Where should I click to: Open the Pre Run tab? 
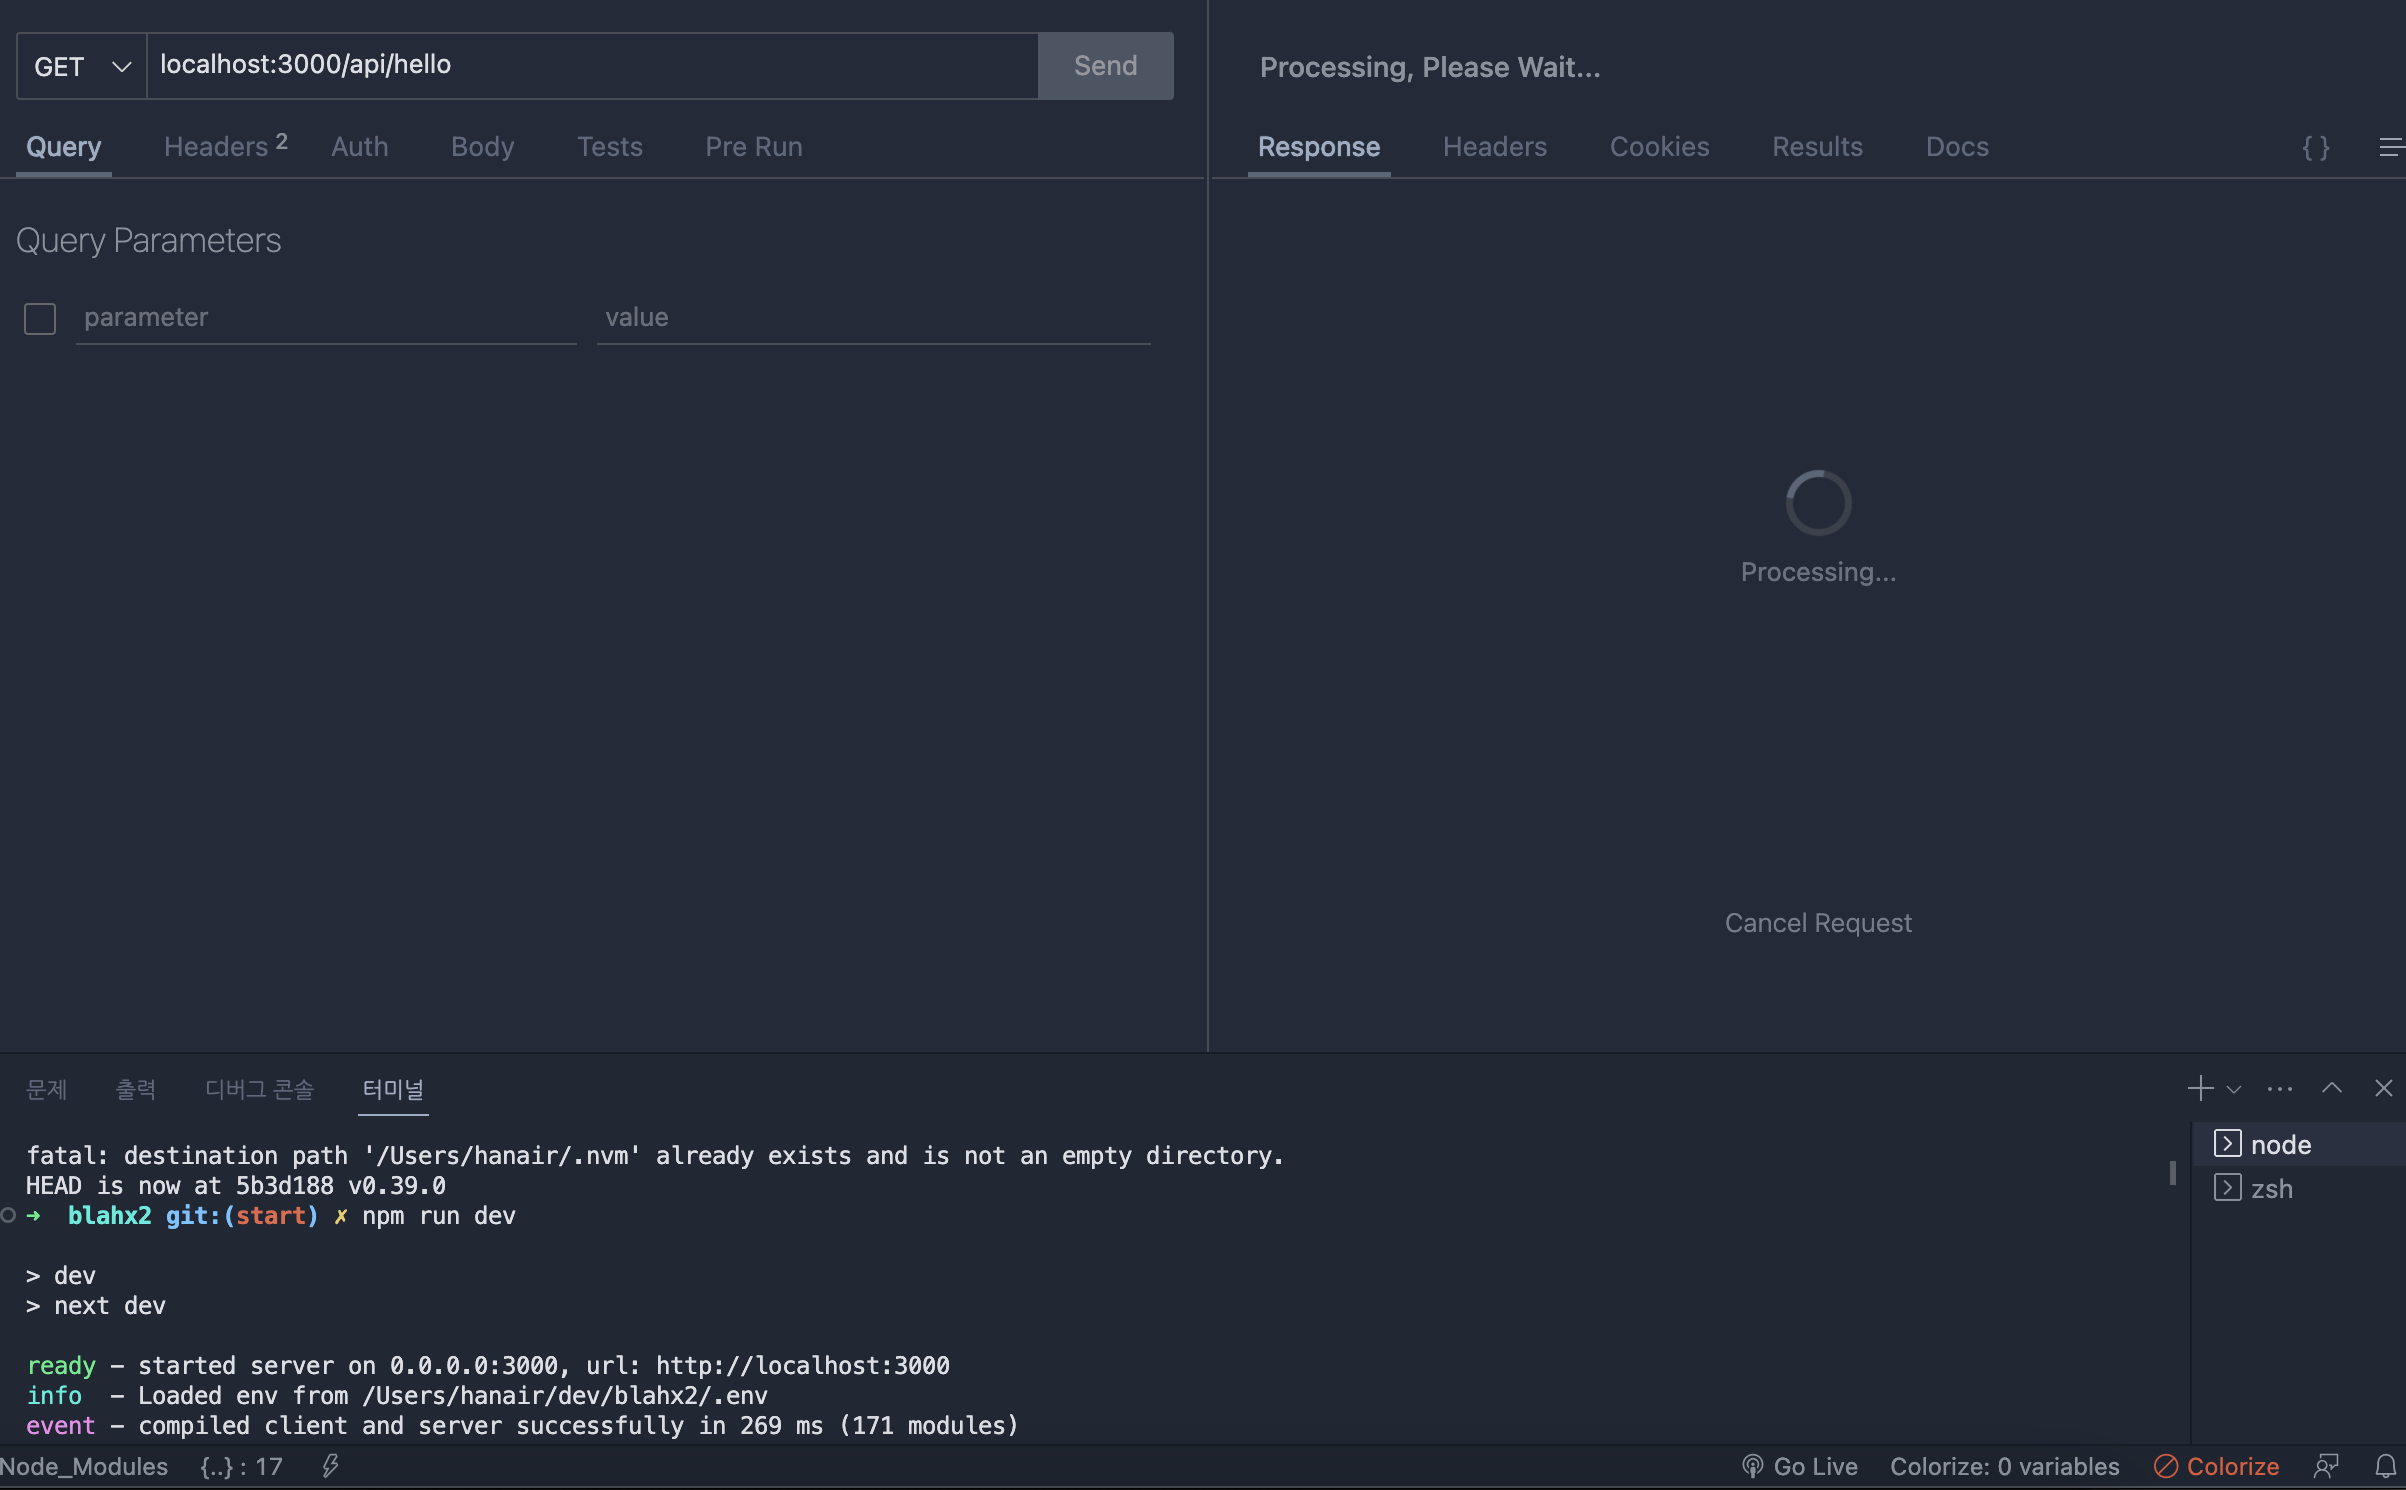754,147
